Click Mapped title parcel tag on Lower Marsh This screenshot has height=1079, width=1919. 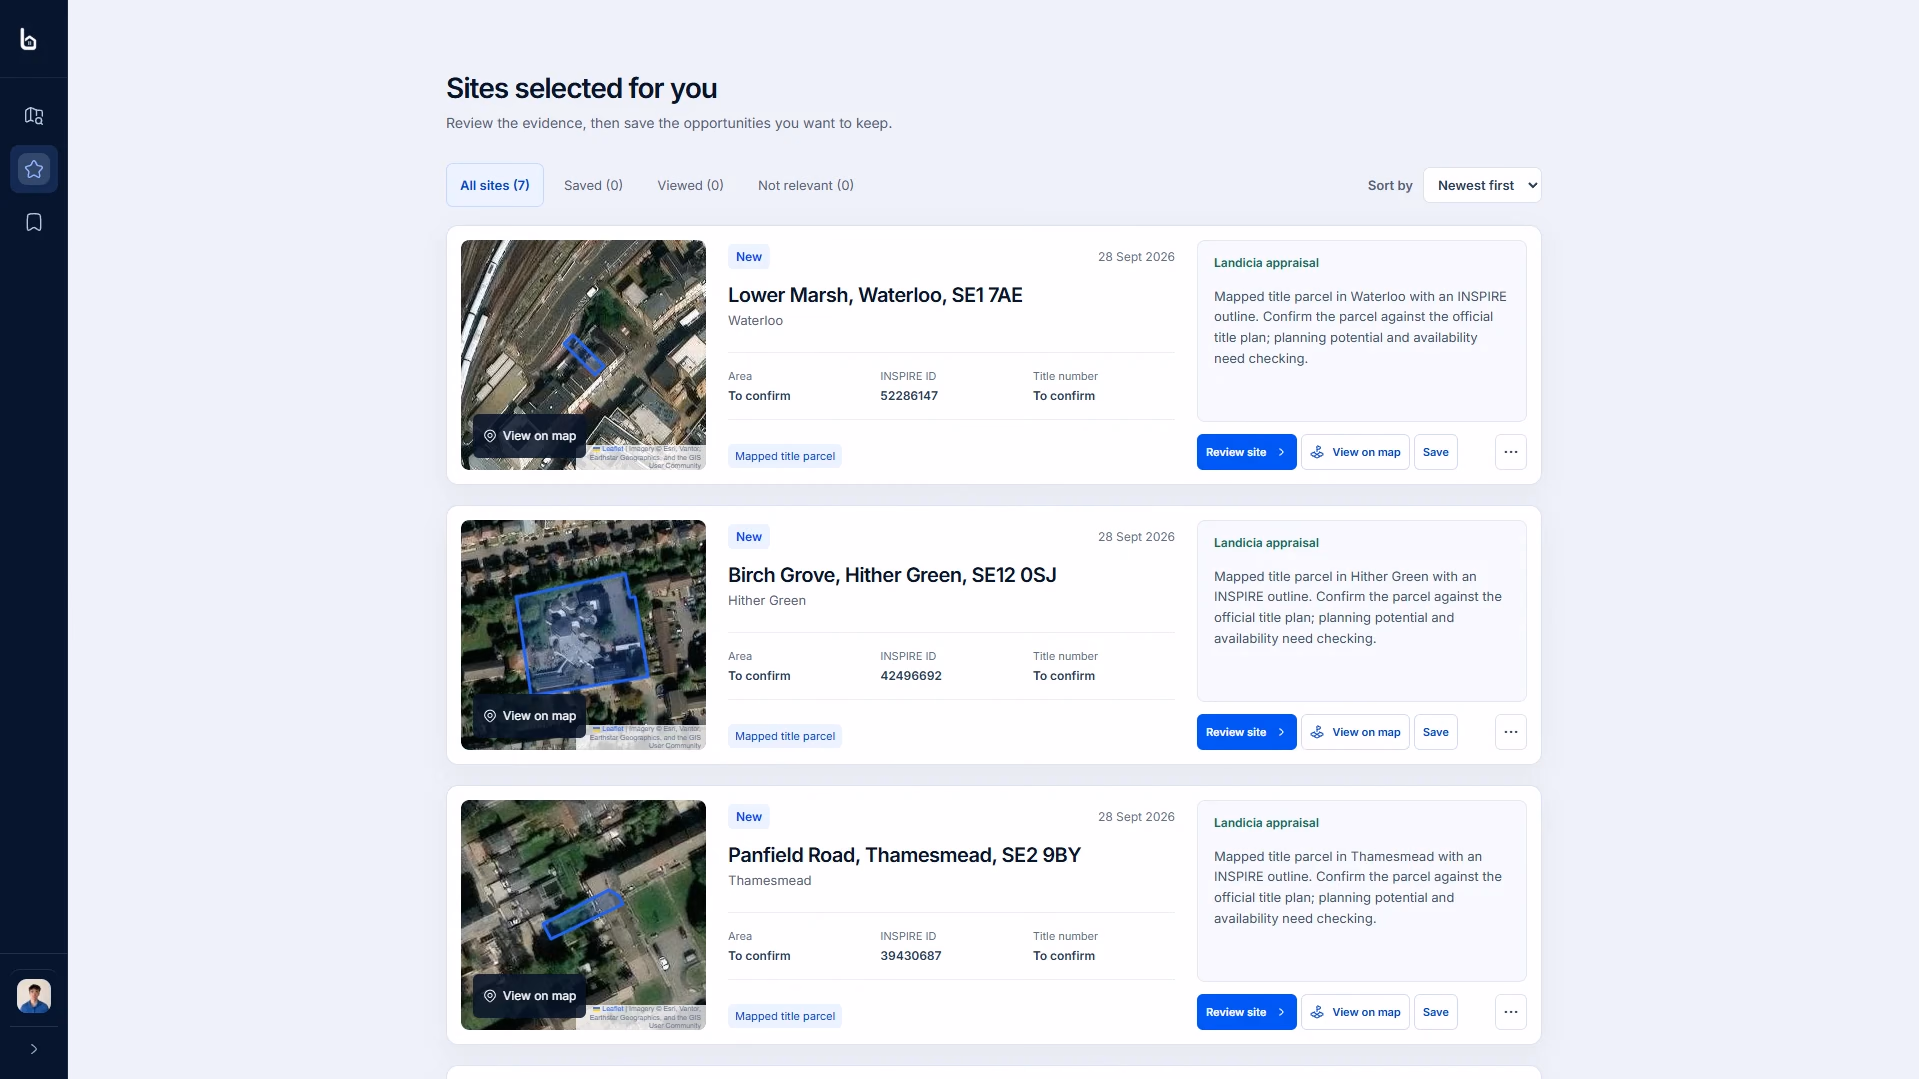[785, 456]
